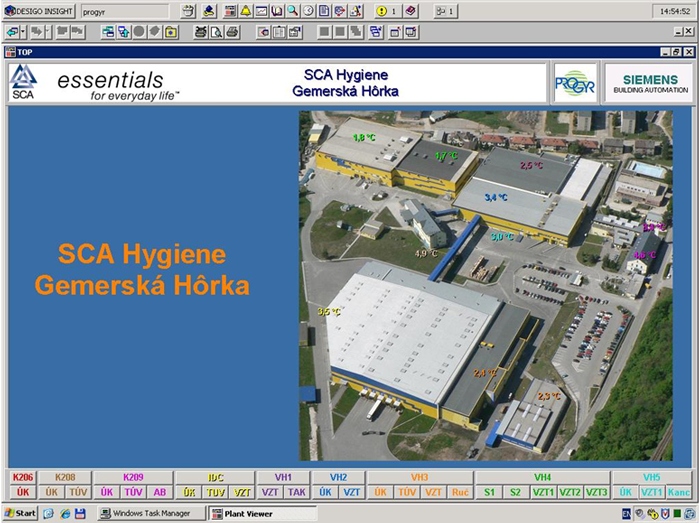Launch the Plant Viewer icon in top toolbar
Image resolution: width=700 pixels, height=523 pixels.
(230, 11)
